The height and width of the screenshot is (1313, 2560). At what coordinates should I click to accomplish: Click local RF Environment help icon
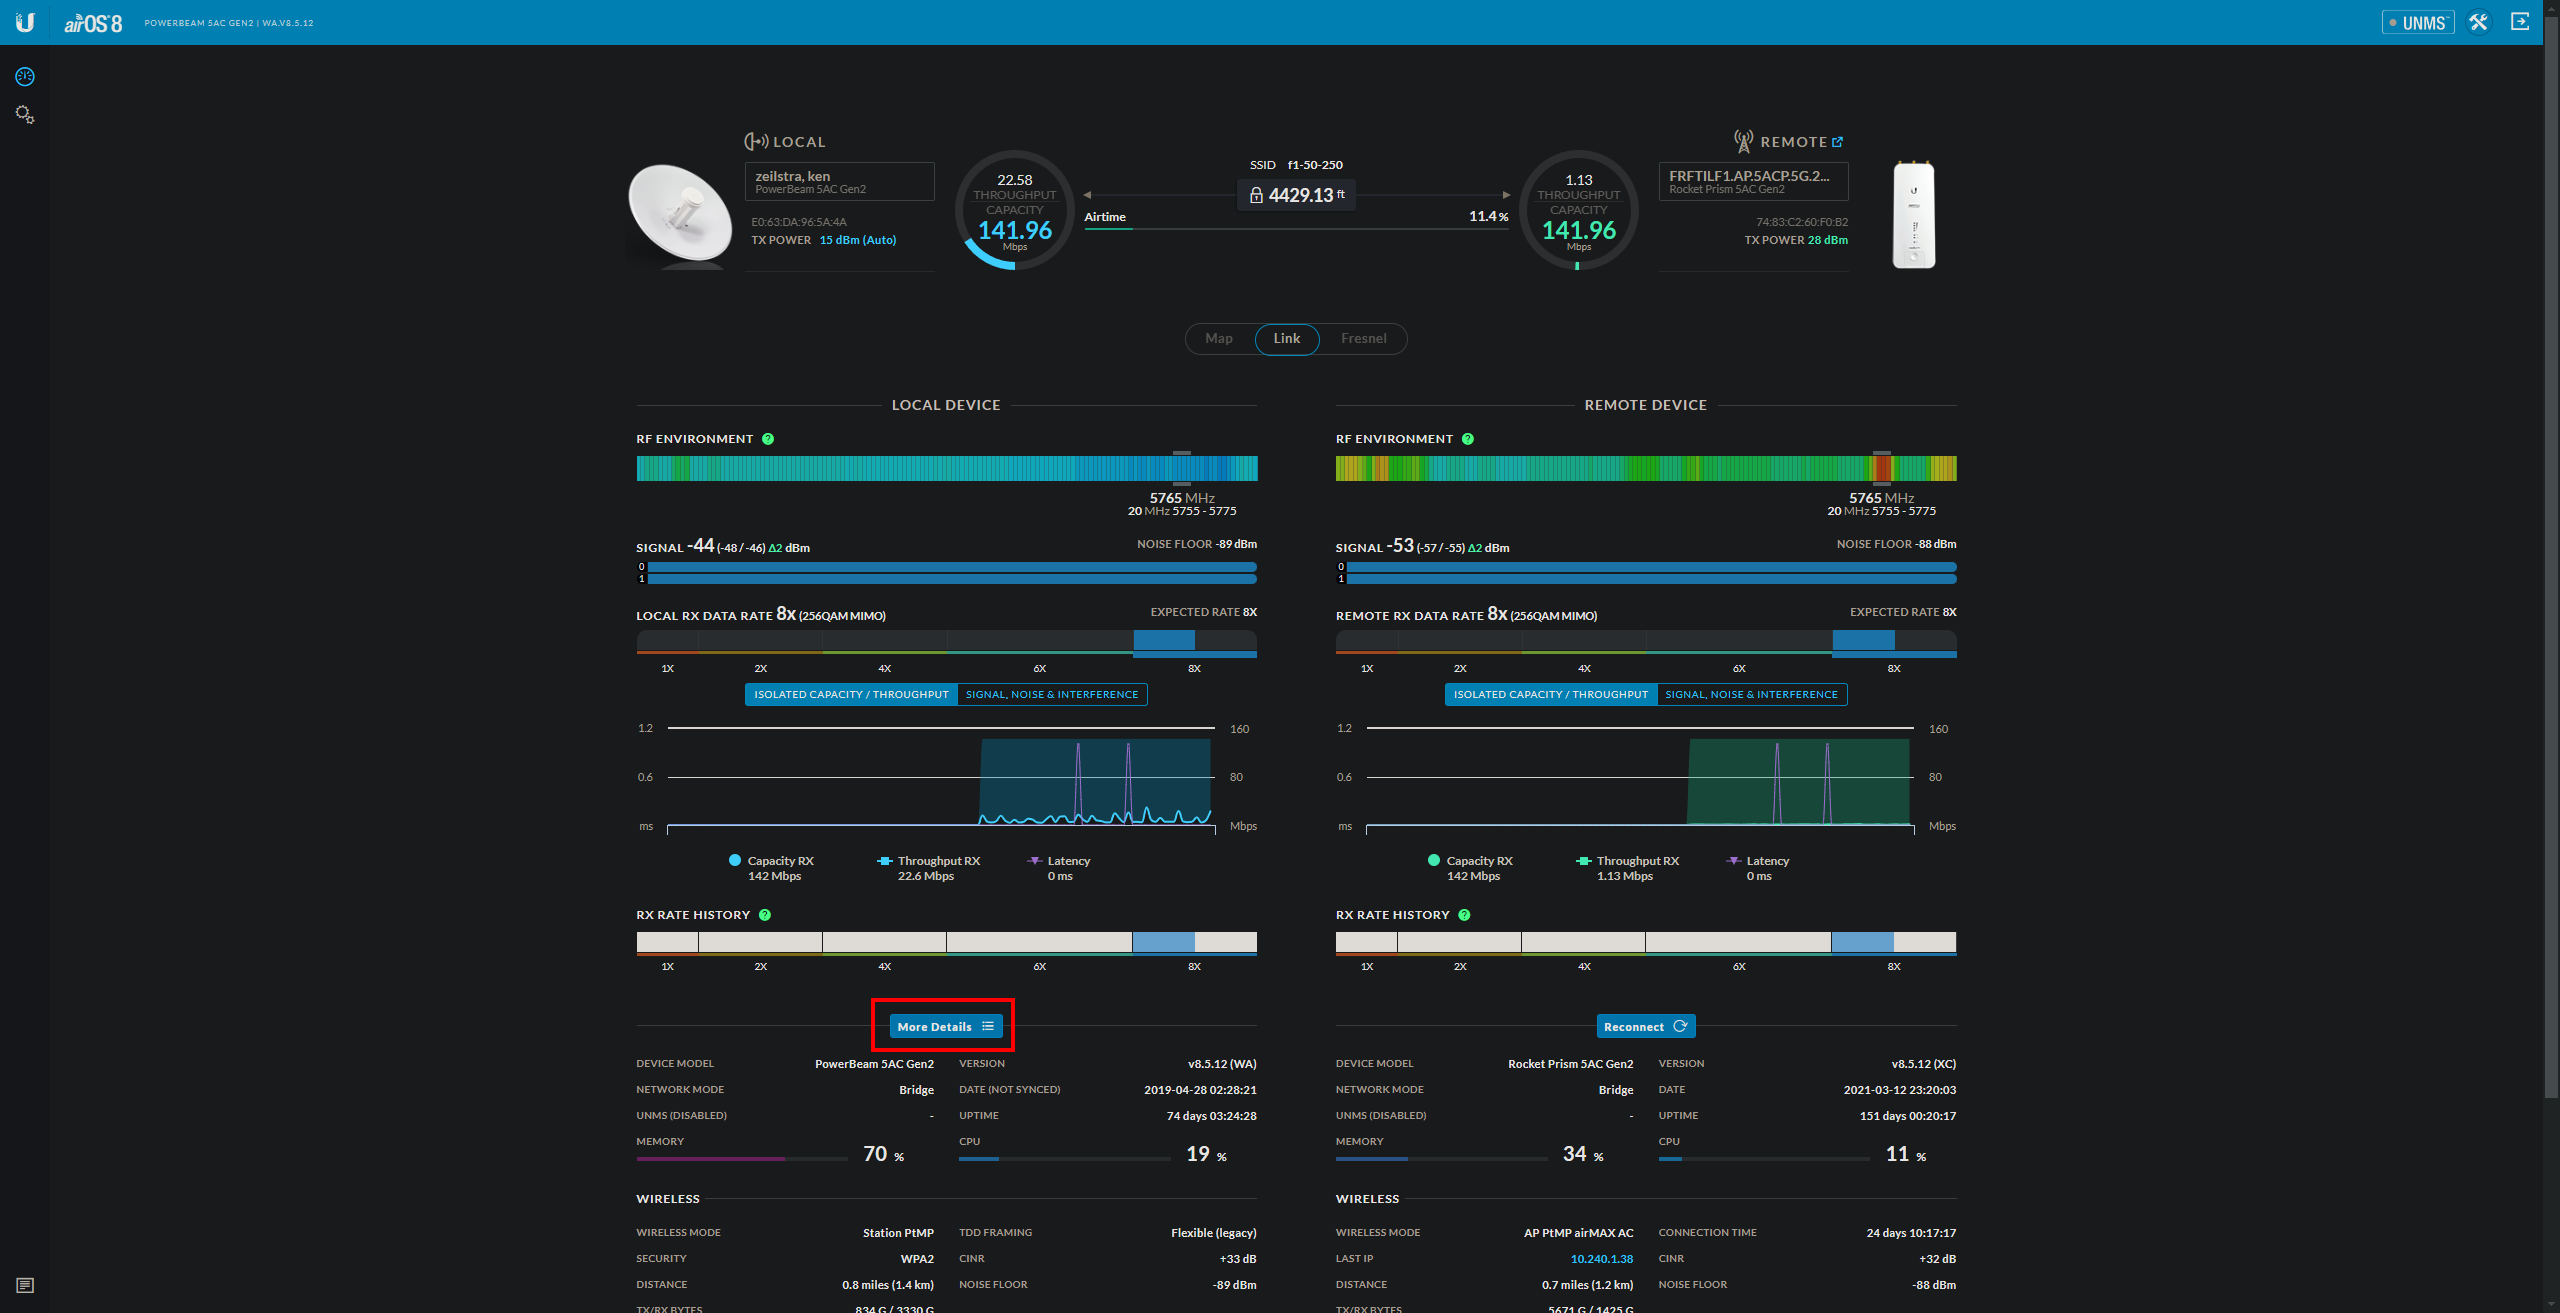tap(768, 439)
